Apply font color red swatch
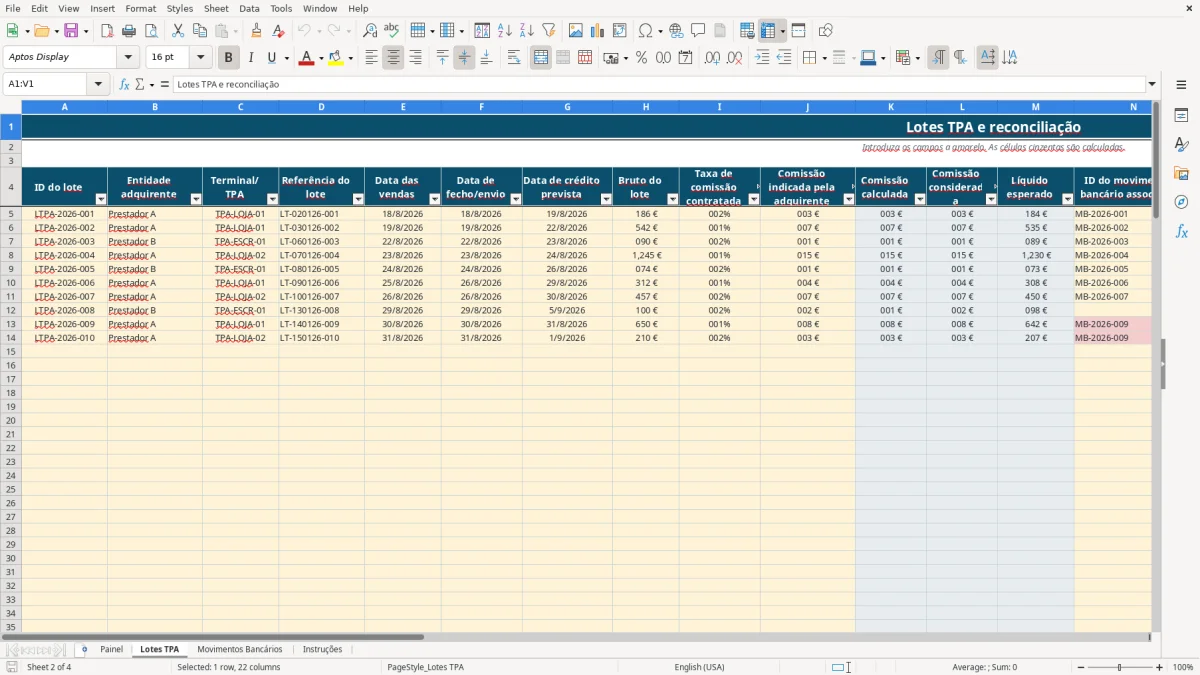The image size is (1200, 675). tap(306, 58)
